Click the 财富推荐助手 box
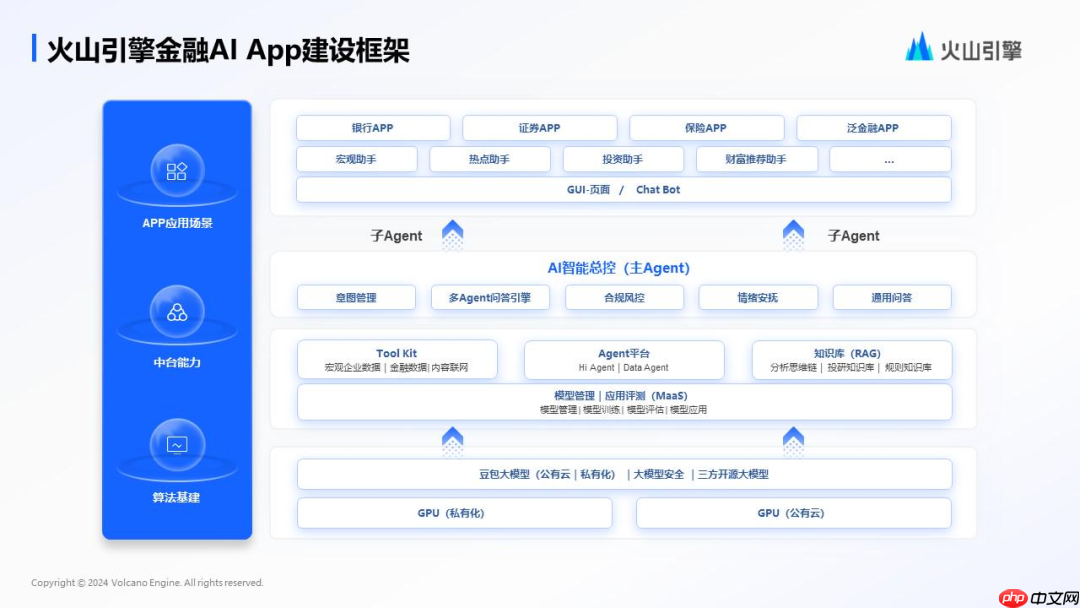This screenshot has height=608, width=1080. pos(756,159)
